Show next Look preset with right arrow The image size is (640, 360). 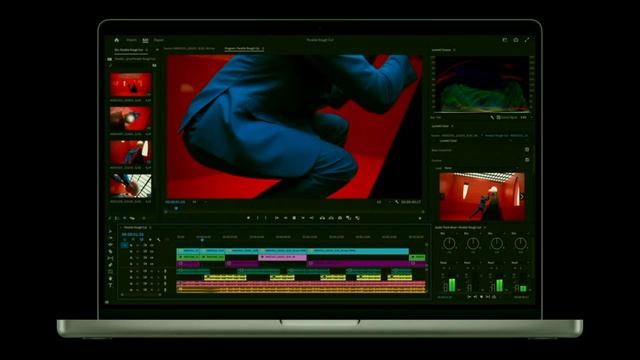[522, 197]
